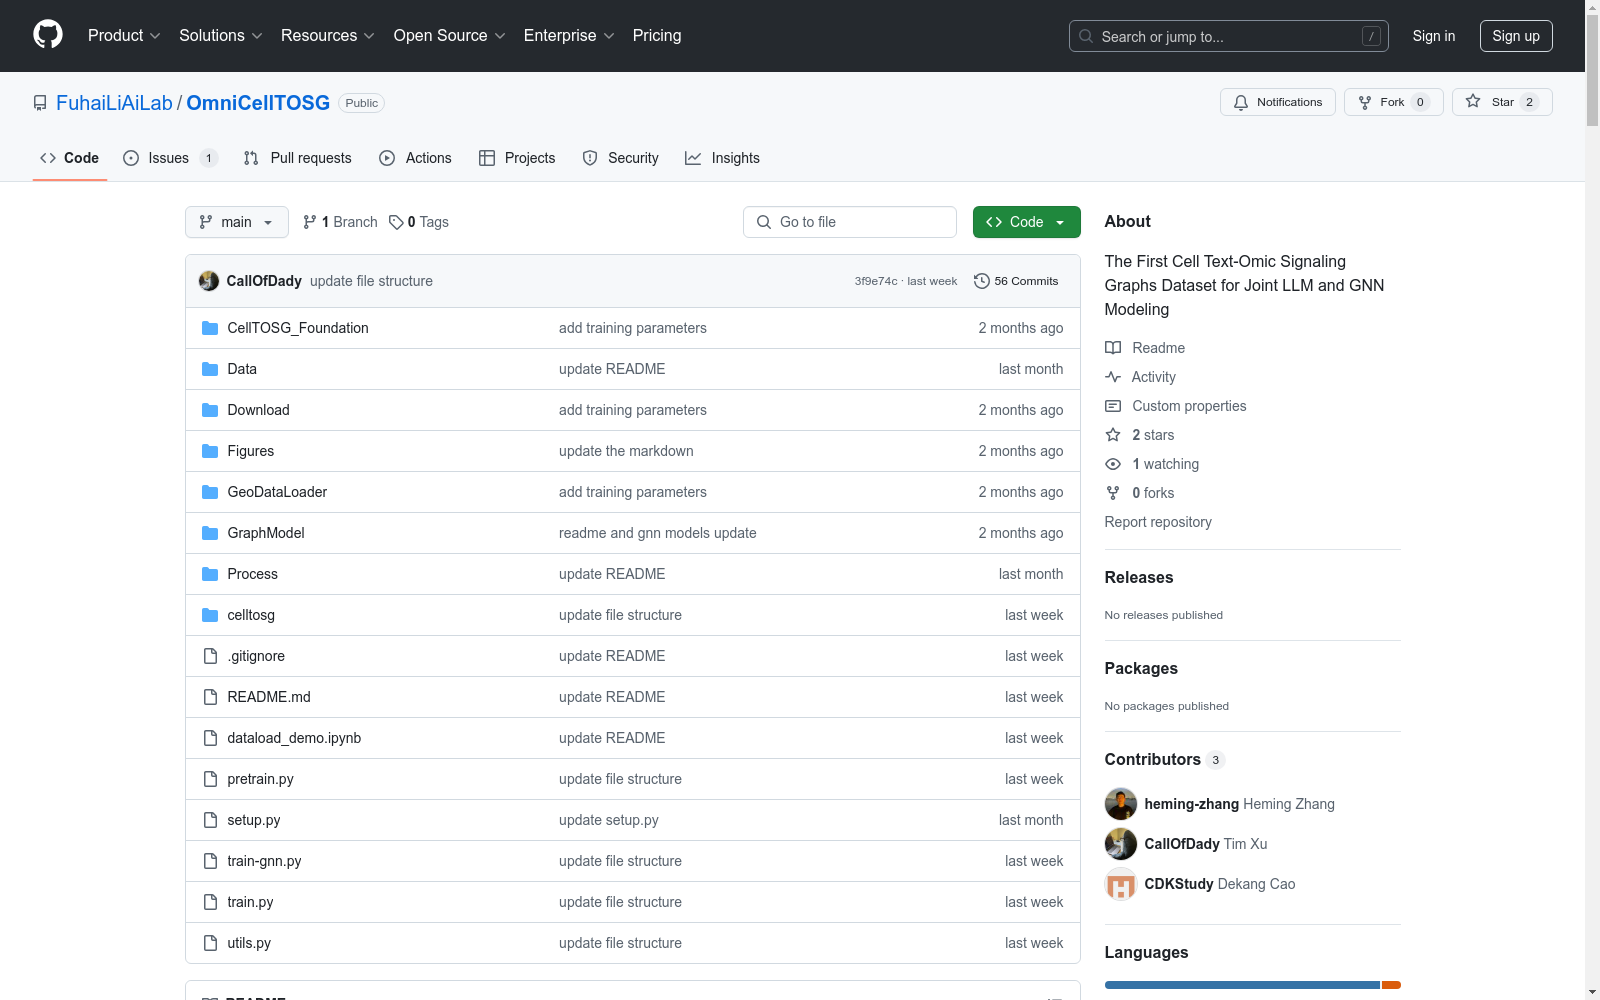Click the watching eye icon
The image size is (1600, 1000).
(x=1113, y=464)
